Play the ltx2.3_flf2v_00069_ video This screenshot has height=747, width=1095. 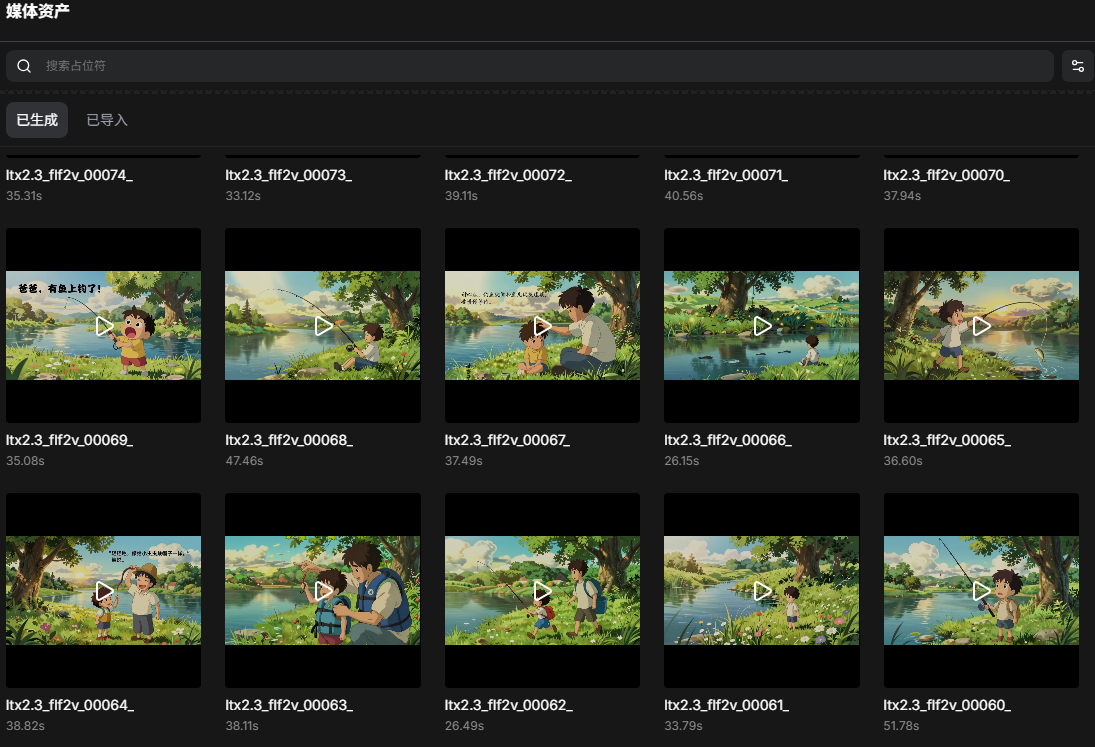(104, 326)
